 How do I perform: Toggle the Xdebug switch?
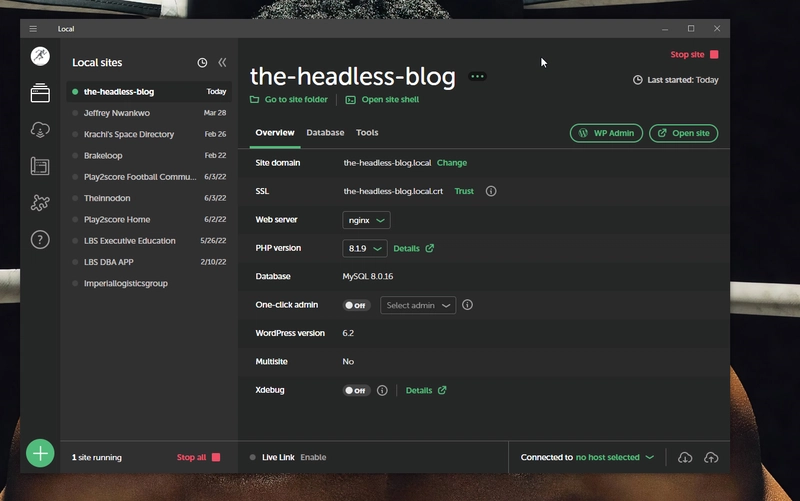pos(356,390)
